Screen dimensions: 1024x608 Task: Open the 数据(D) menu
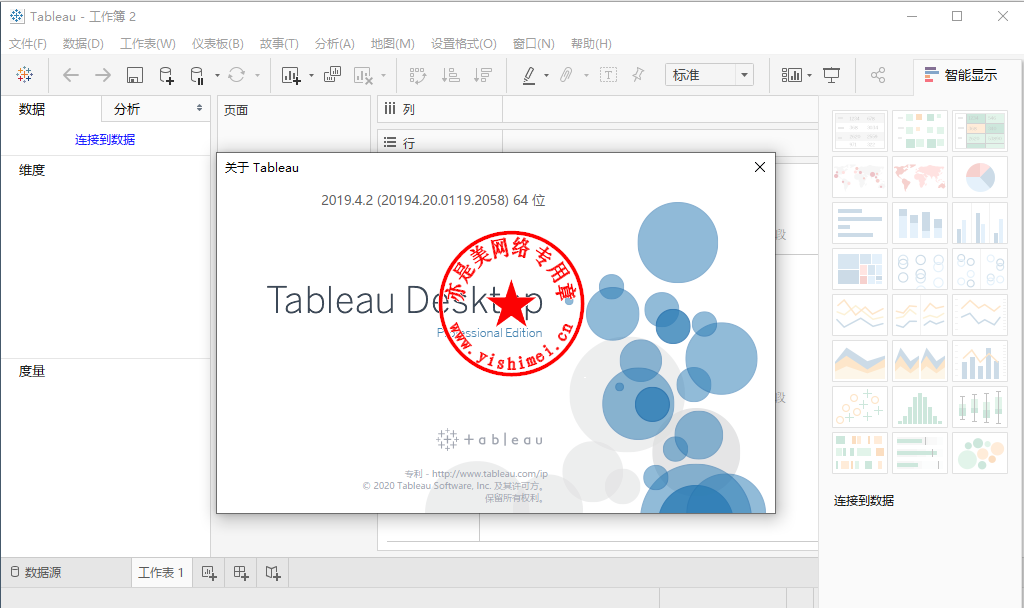point(83,44)
